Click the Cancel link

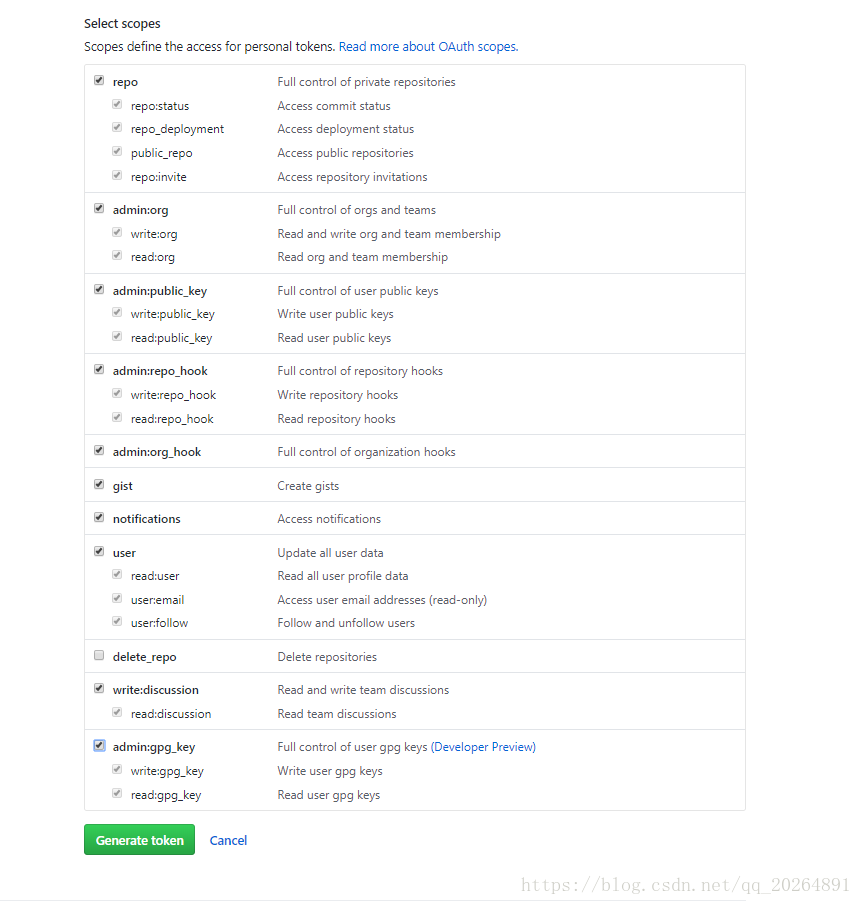(x=228, y=840)
